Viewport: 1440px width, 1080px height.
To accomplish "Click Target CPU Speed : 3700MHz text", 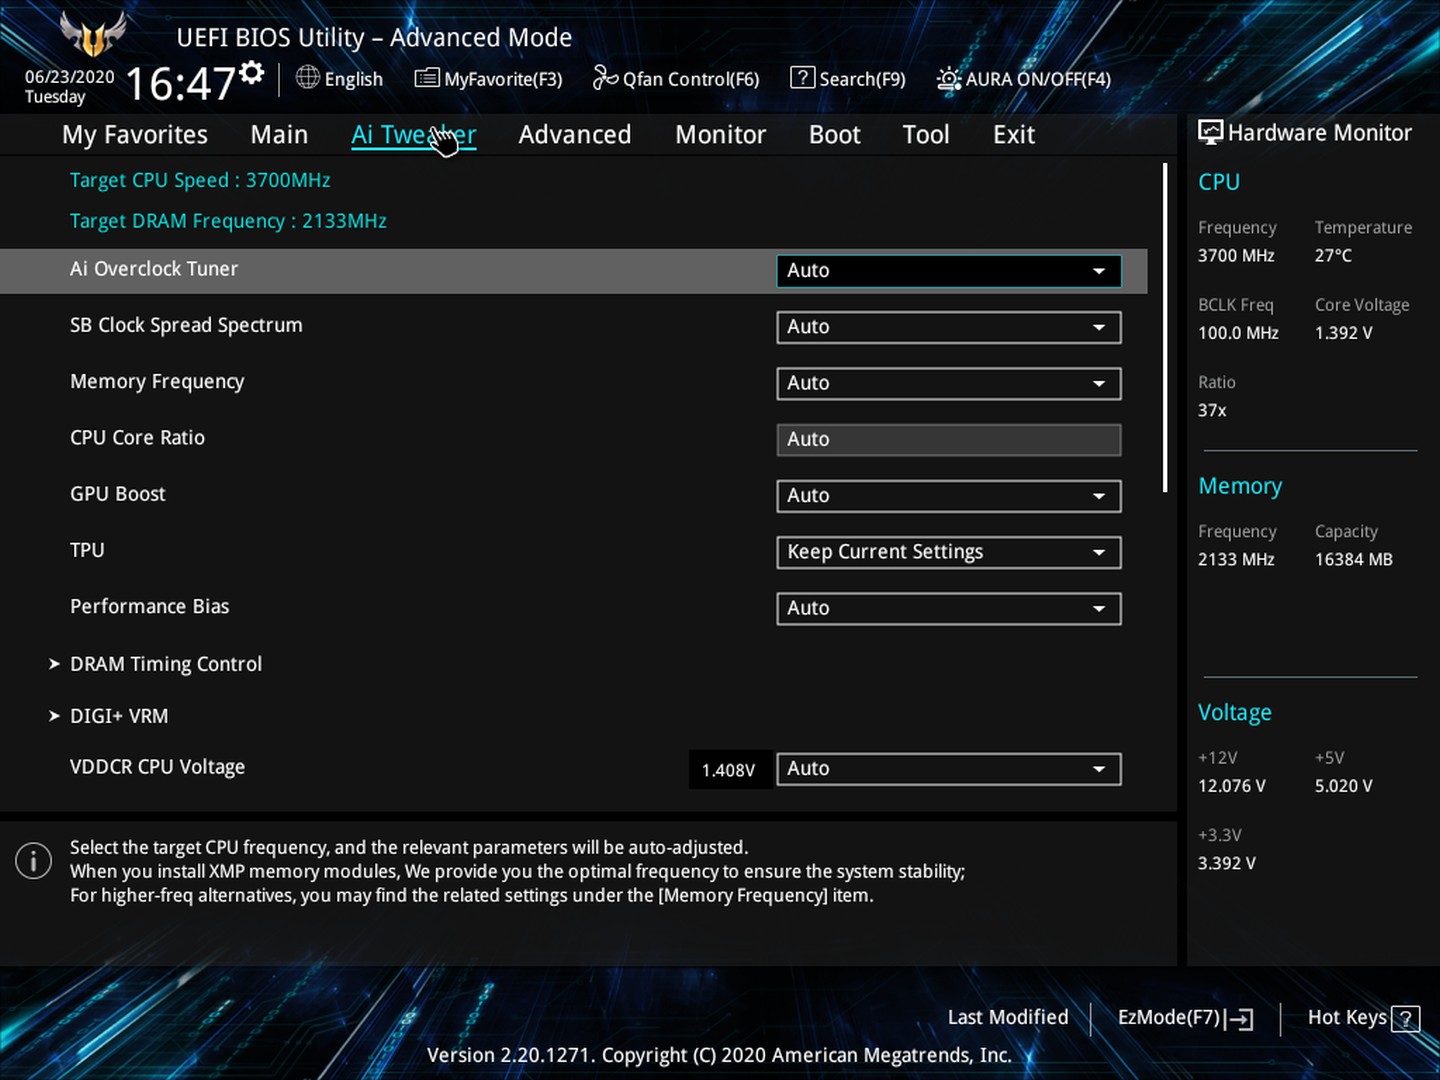I will coord(200,180).
